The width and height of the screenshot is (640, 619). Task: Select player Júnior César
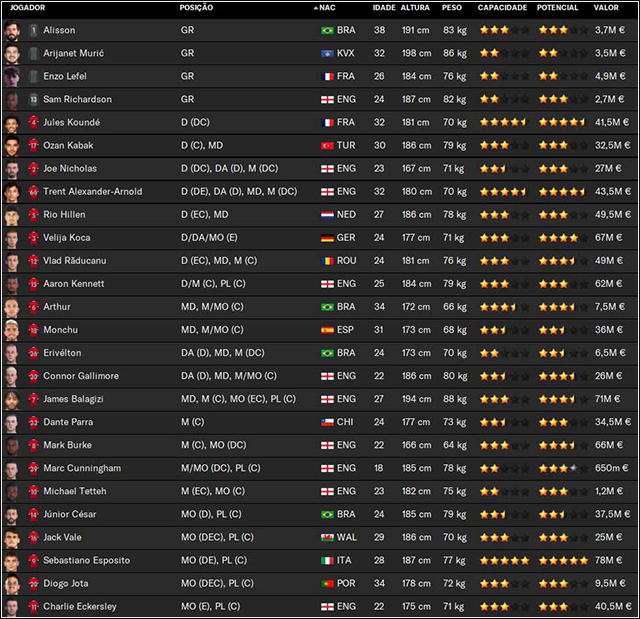[70, 514]
